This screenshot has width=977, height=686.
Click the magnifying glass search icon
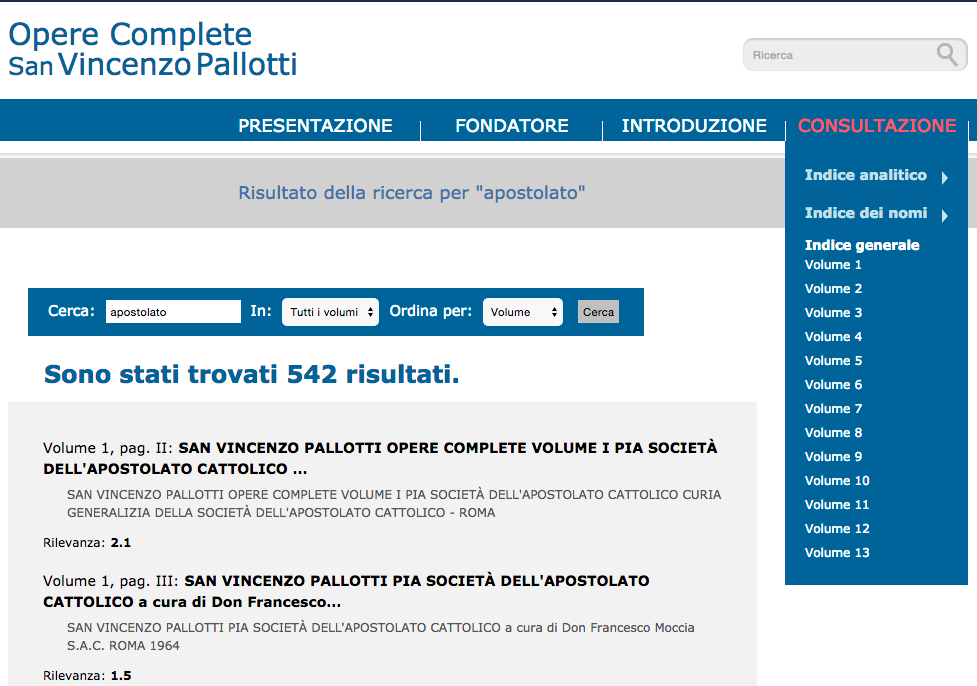(947, 55)
